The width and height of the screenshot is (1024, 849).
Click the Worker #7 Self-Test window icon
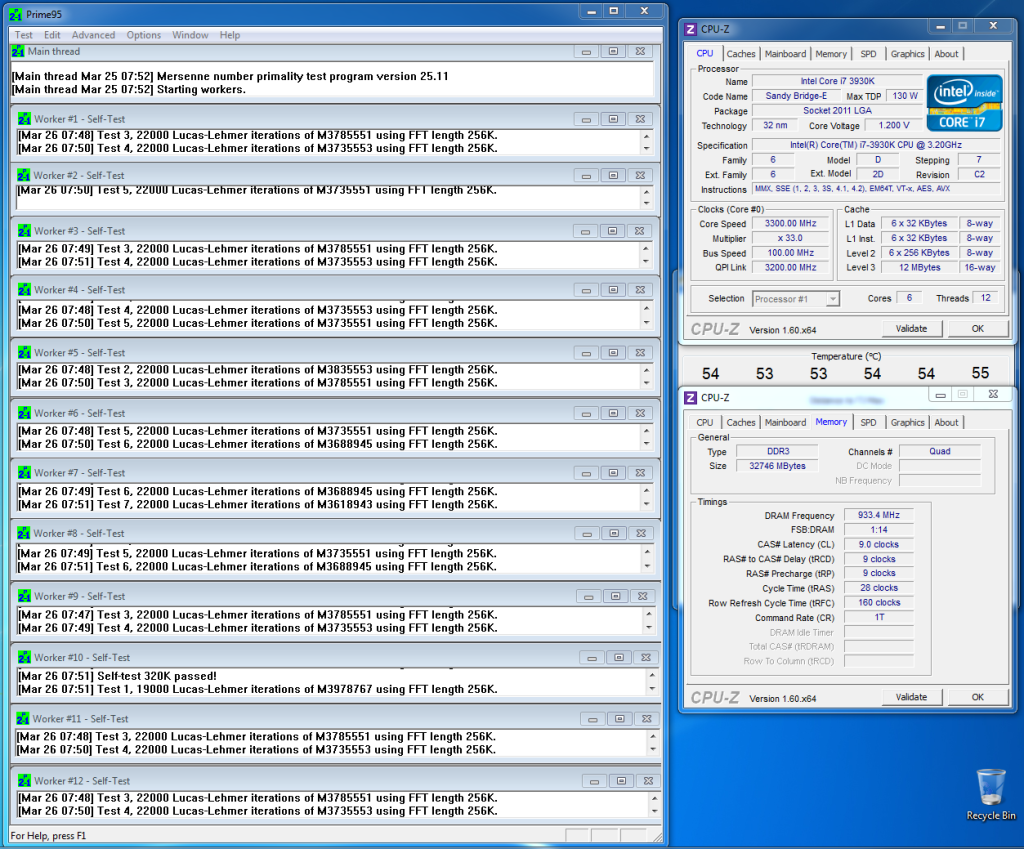point(24,472)
